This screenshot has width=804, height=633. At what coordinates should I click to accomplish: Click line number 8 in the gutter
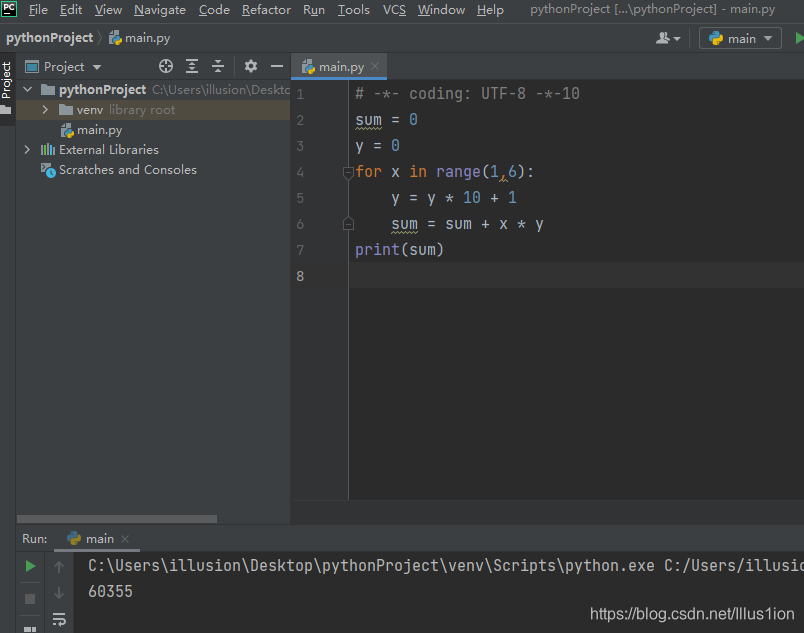pos(300,276)
